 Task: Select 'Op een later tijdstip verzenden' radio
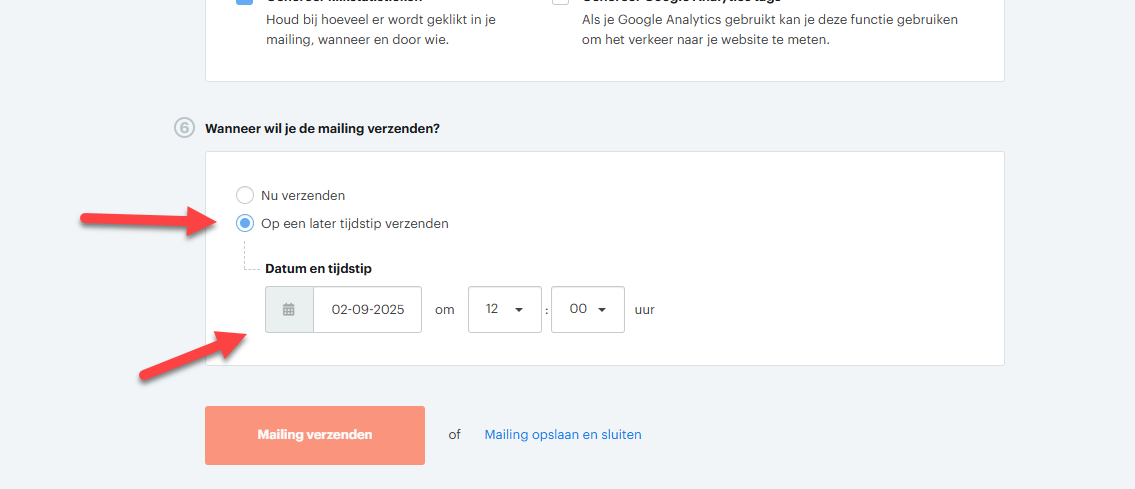point(245,224)
